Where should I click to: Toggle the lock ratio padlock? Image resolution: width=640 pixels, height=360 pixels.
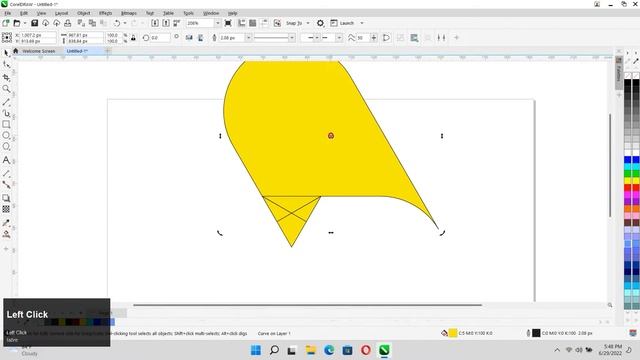point(133,38)
